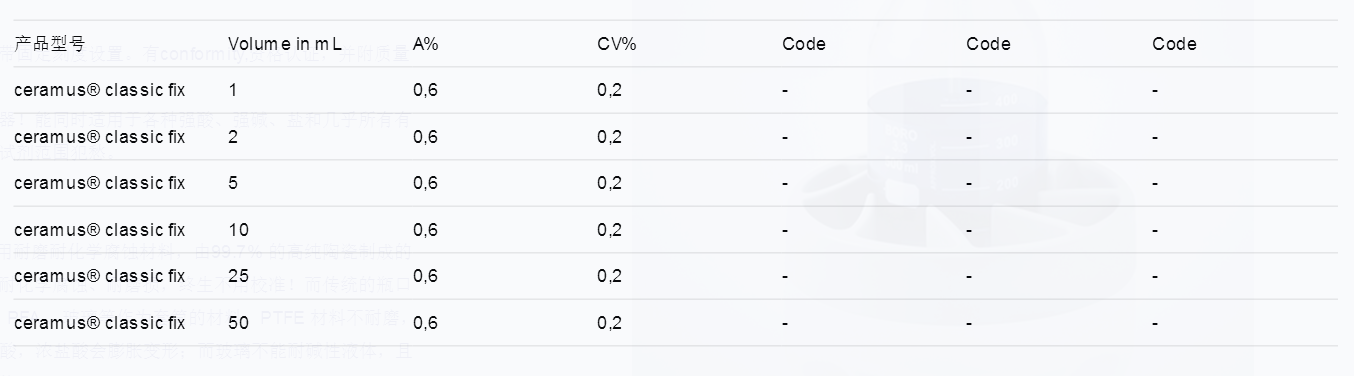The height and width of the screenshot is (376, 1354).
Task: Select the A% 0,6 cell in 1 mL row
Action: 425,90
